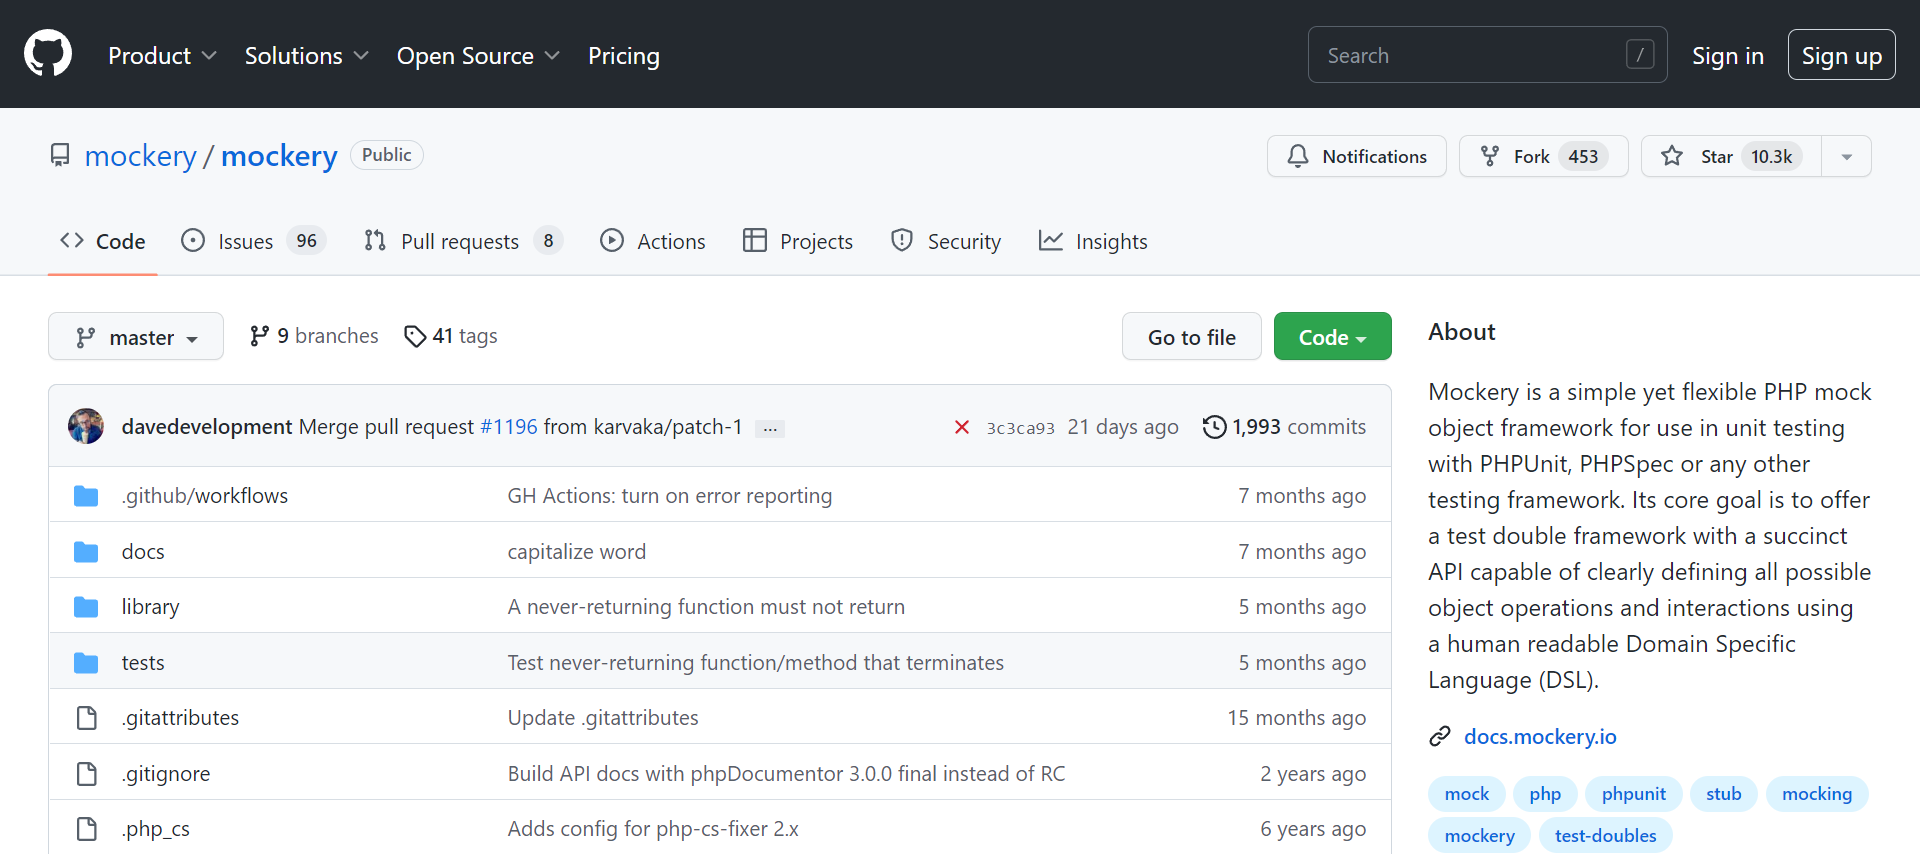The width and height of the screenshot is (1920, 854).
Task: Click the Star icon
Action: click(x=1672, y=156)
